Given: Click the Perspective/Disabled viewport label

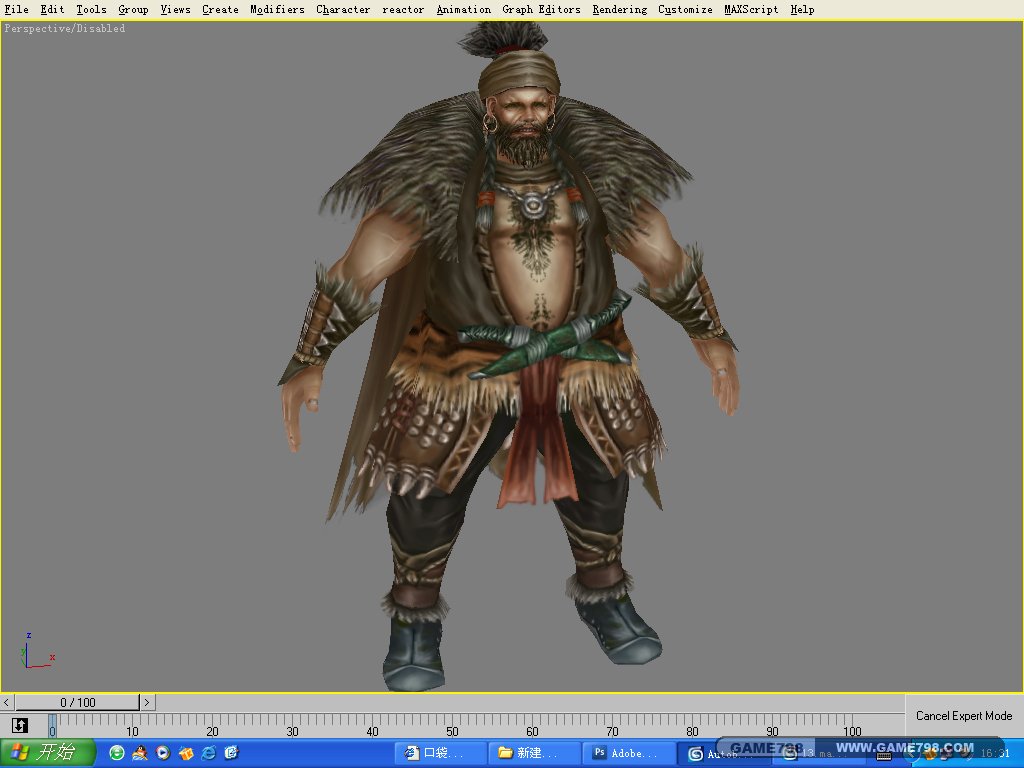Looking at the screenshot, I should click(65, 29).
